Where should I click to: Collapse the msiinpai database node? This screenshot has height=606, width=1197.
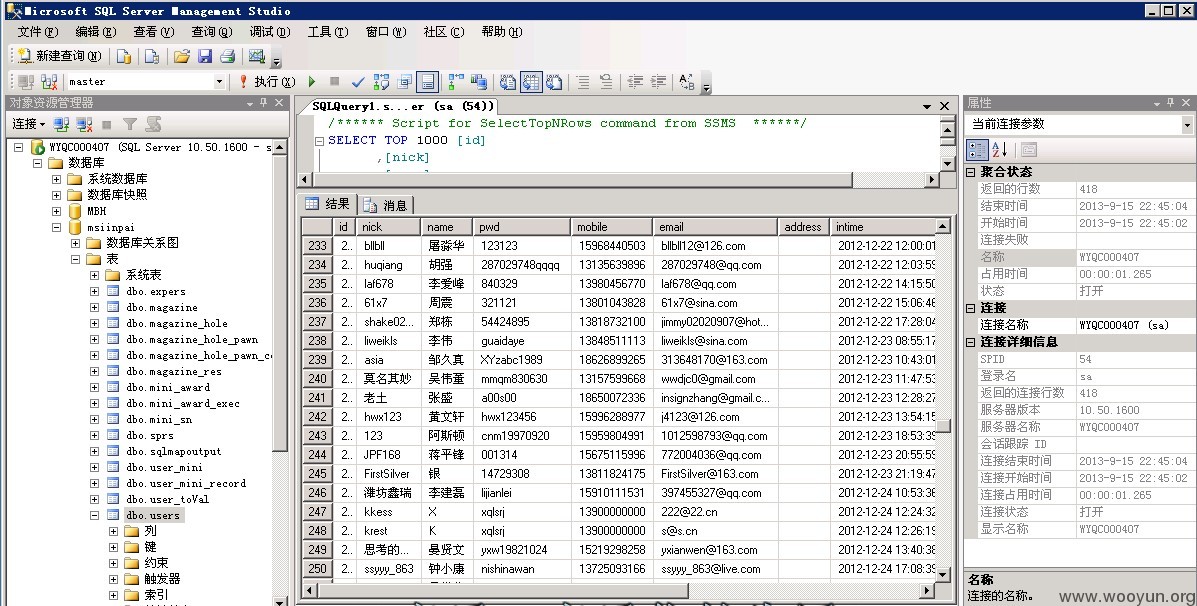pos(56,227)
